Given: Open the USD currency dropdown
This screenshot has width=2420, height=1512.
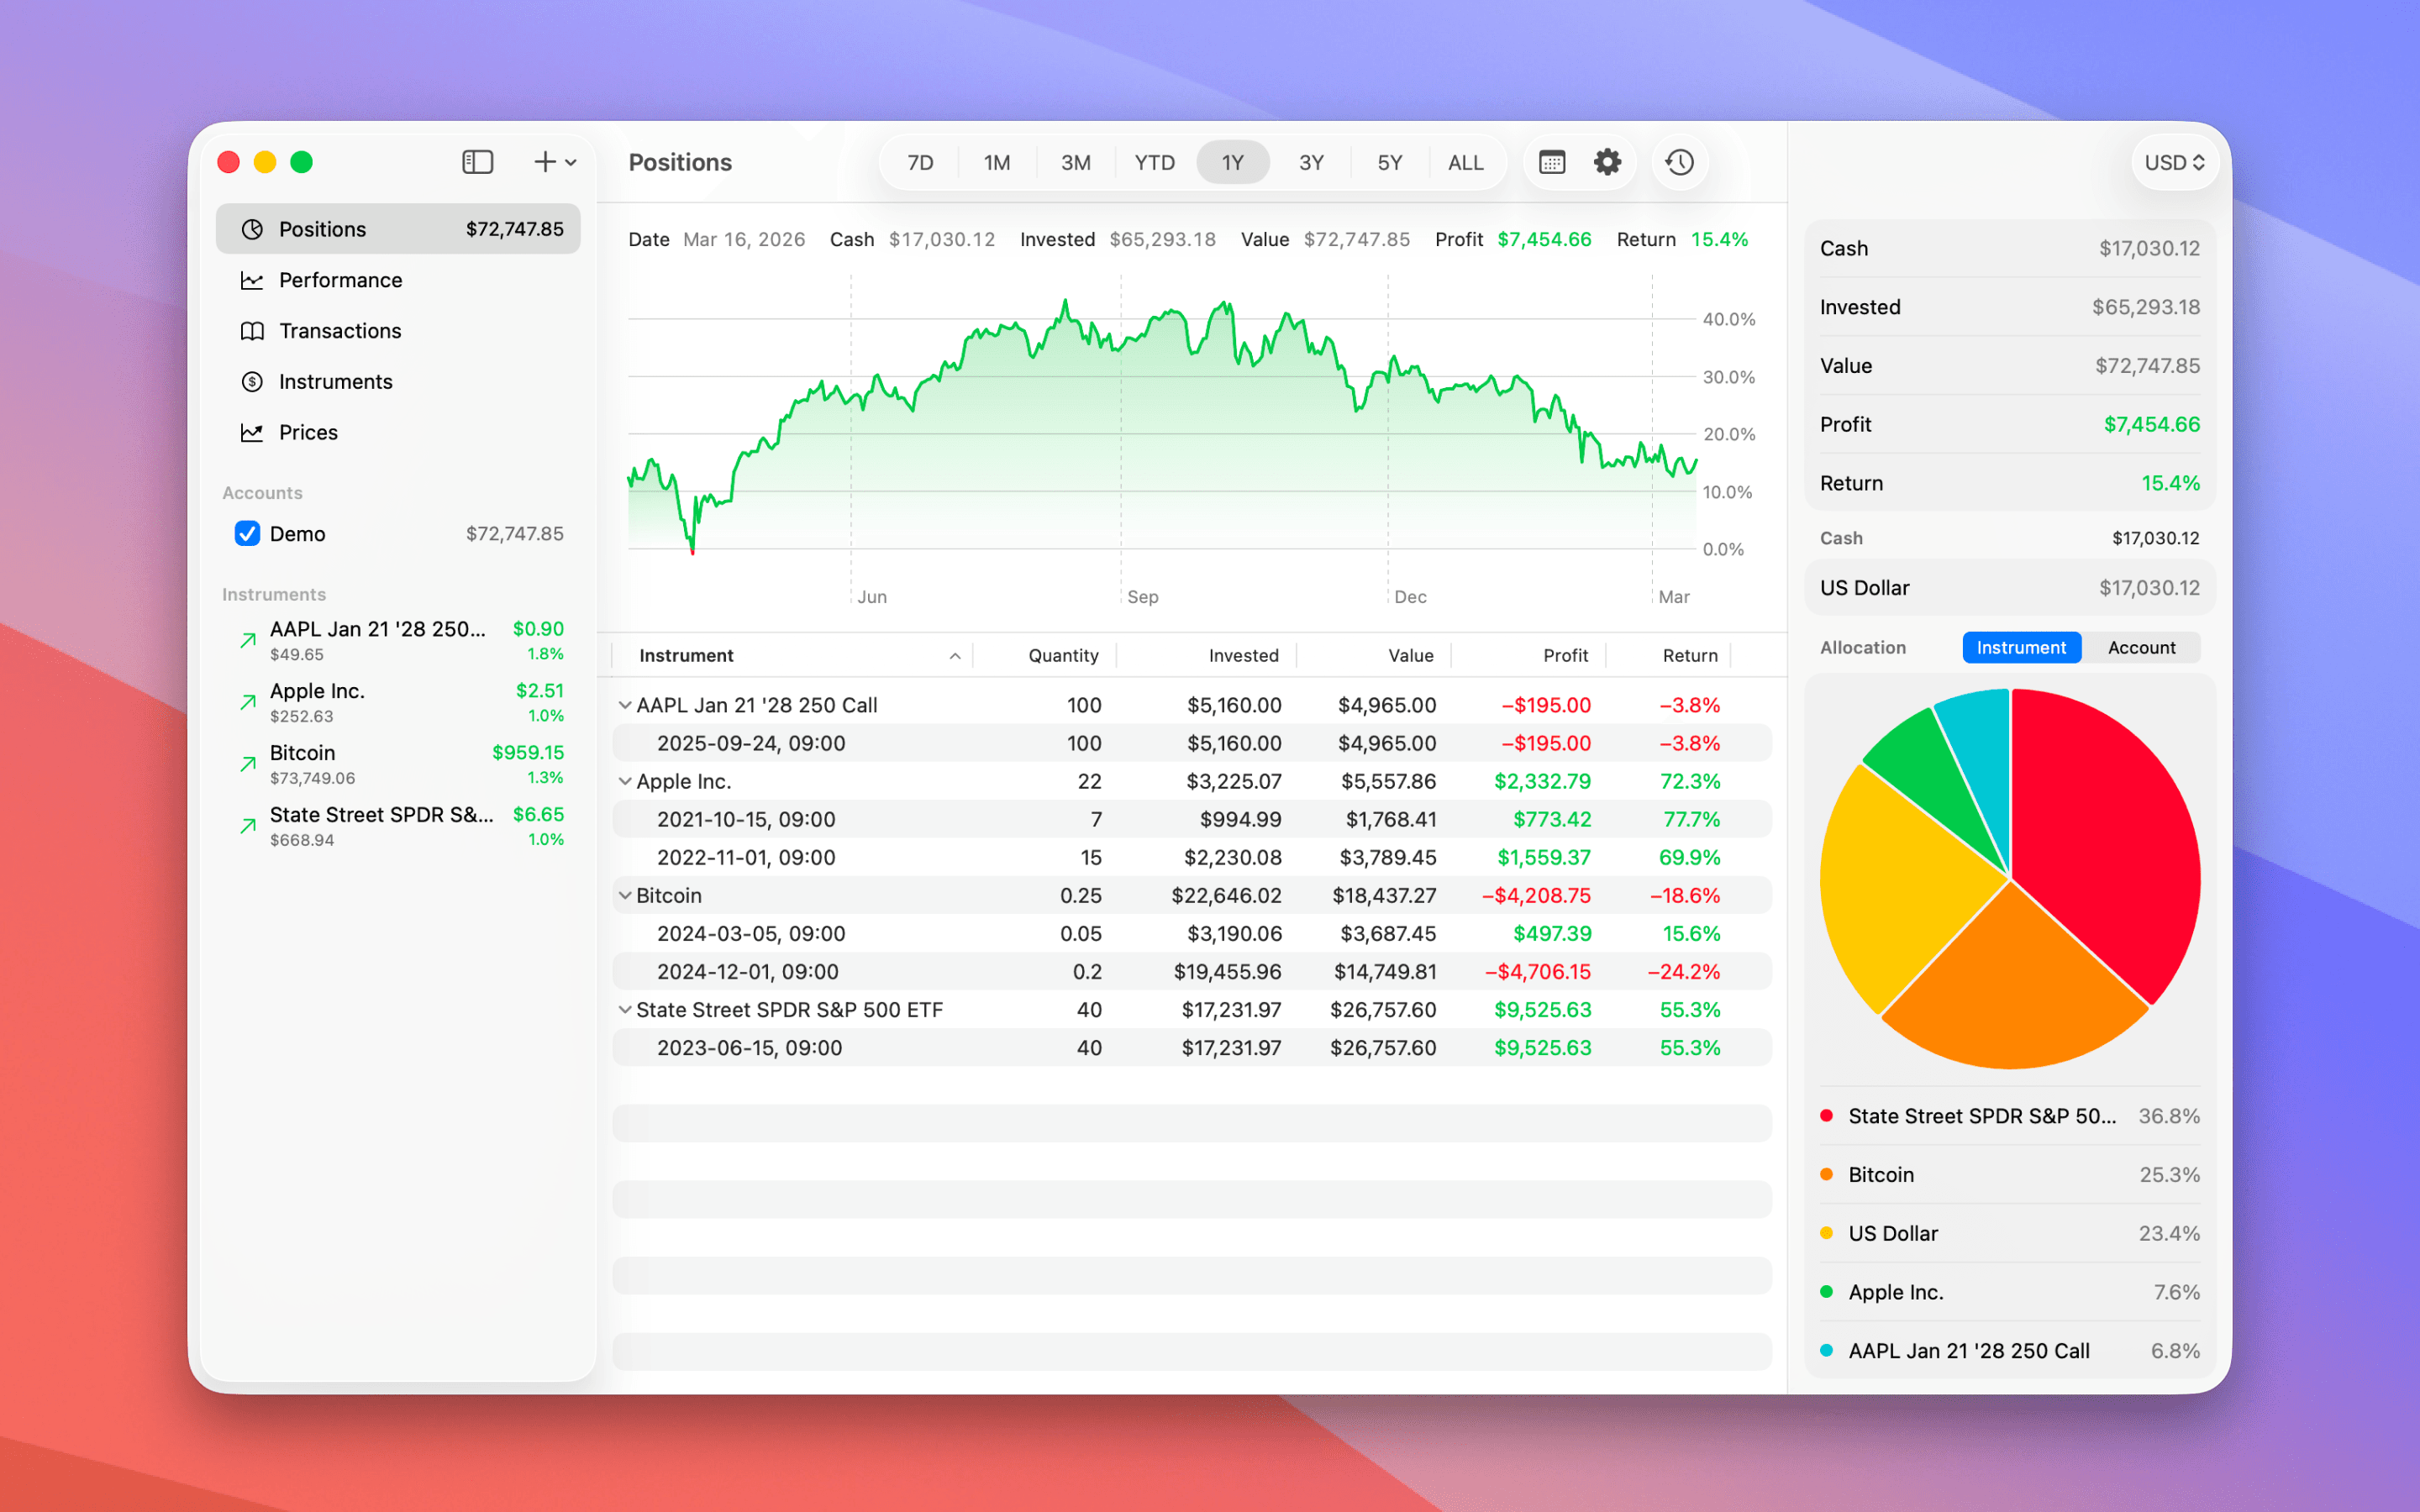Looking at the screenshot, I should coord(2175,161).
